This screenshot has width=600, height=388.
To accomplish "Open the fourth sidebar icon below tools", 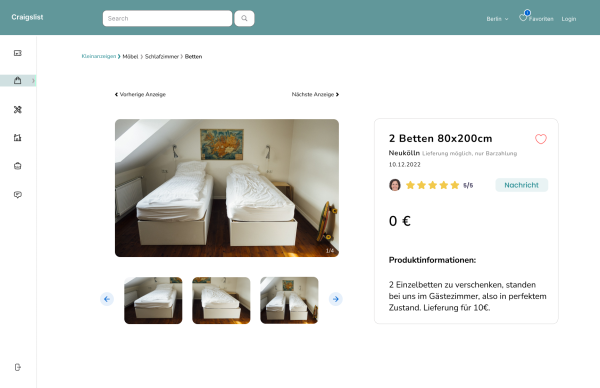I will pyautogui.click(x=18, y=137).
